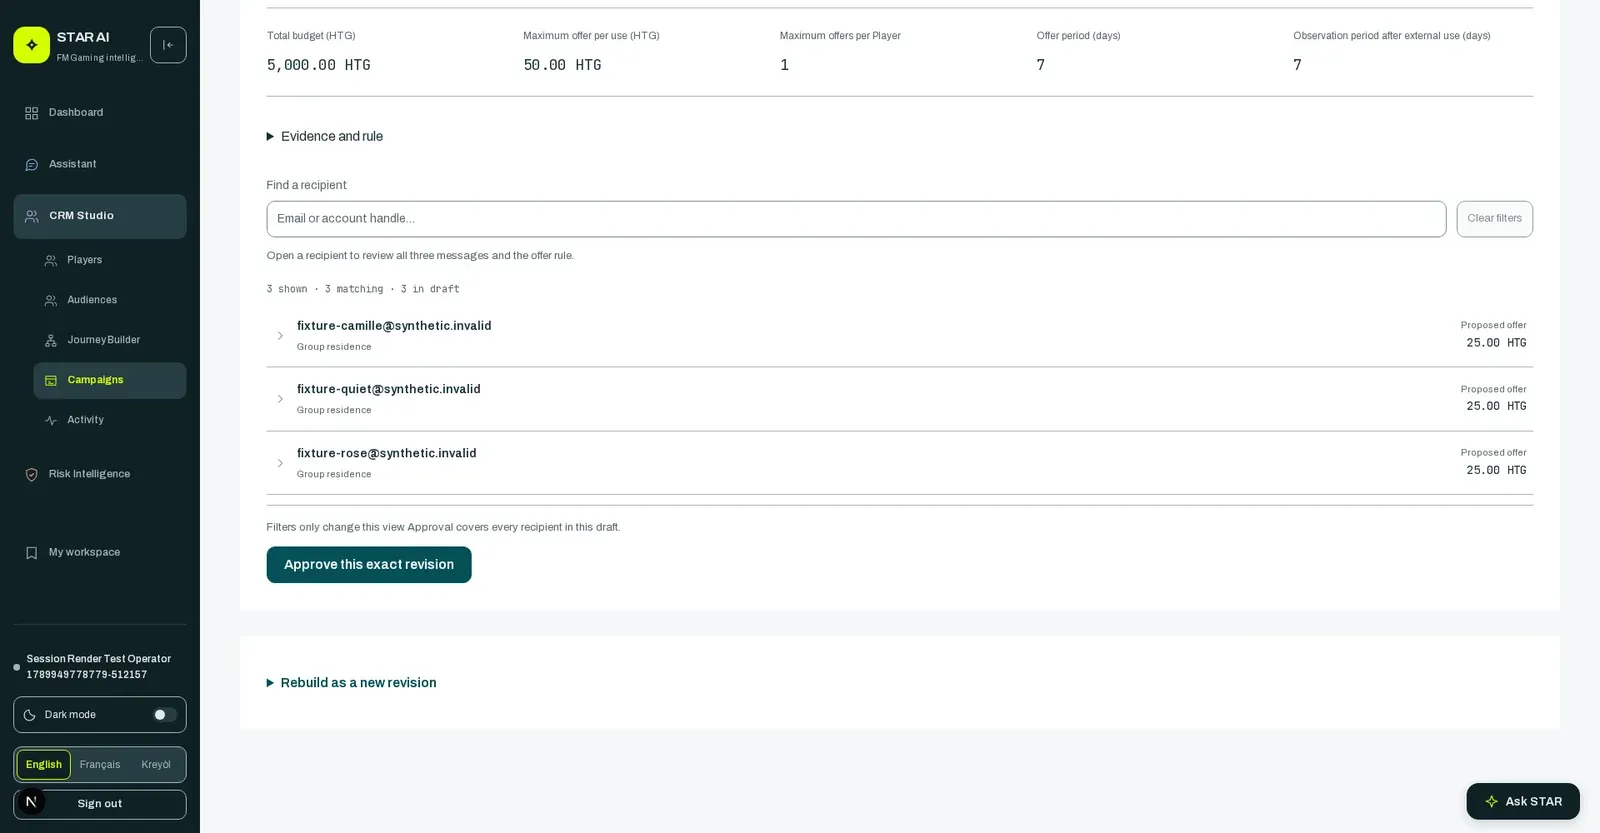Click the My workspace bookmark icon
The image size is (1600, 833).
point(31,553)
